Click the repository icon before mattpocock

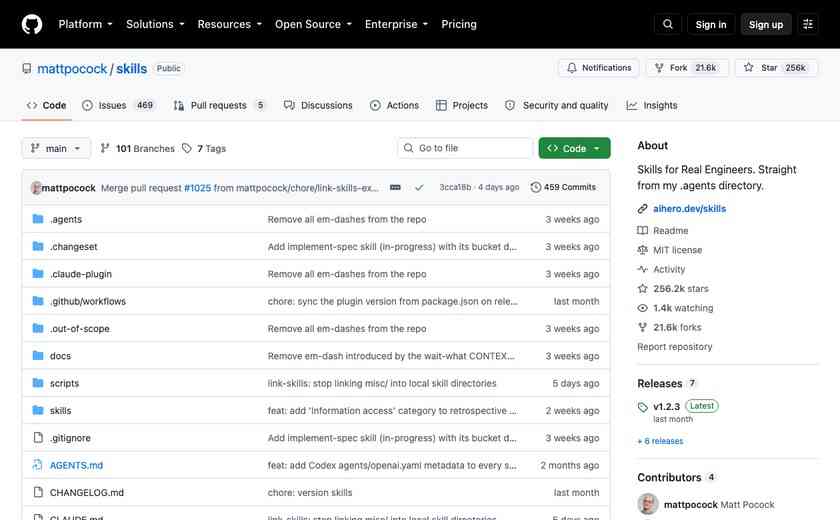click(27, 69)
